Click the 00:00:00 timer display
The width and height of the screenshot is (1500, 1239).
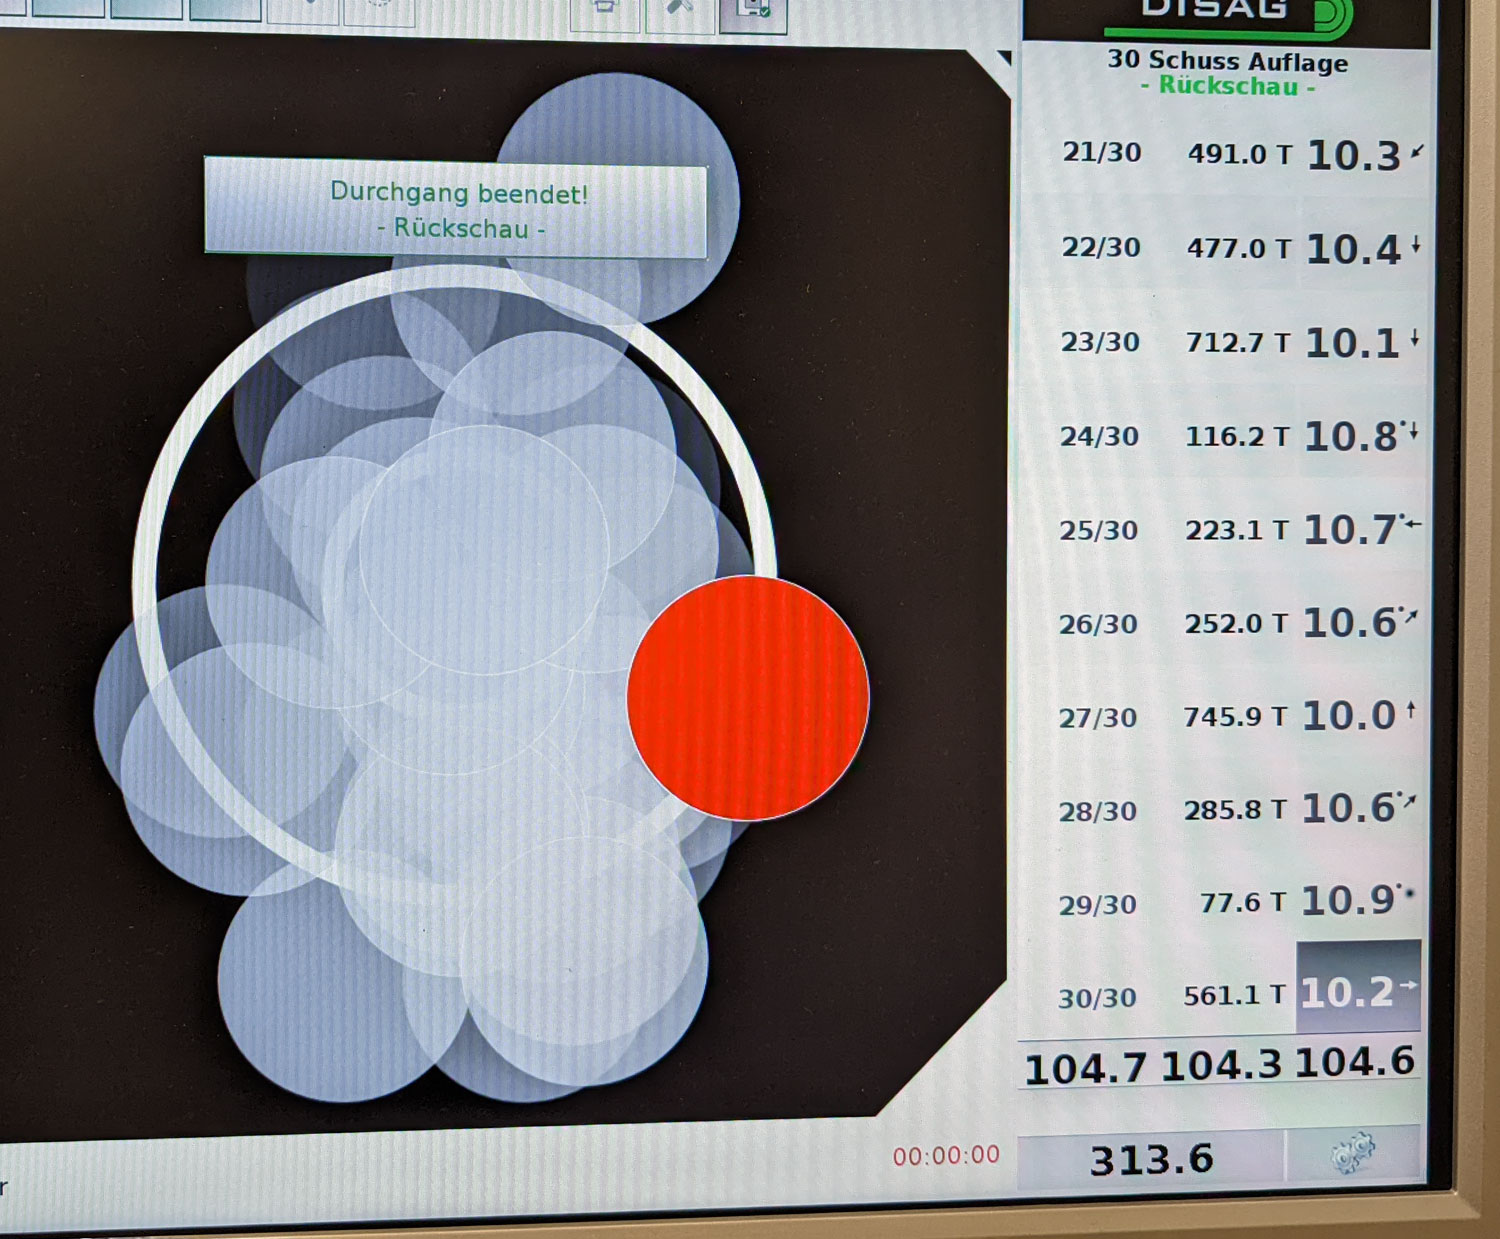946,1156
